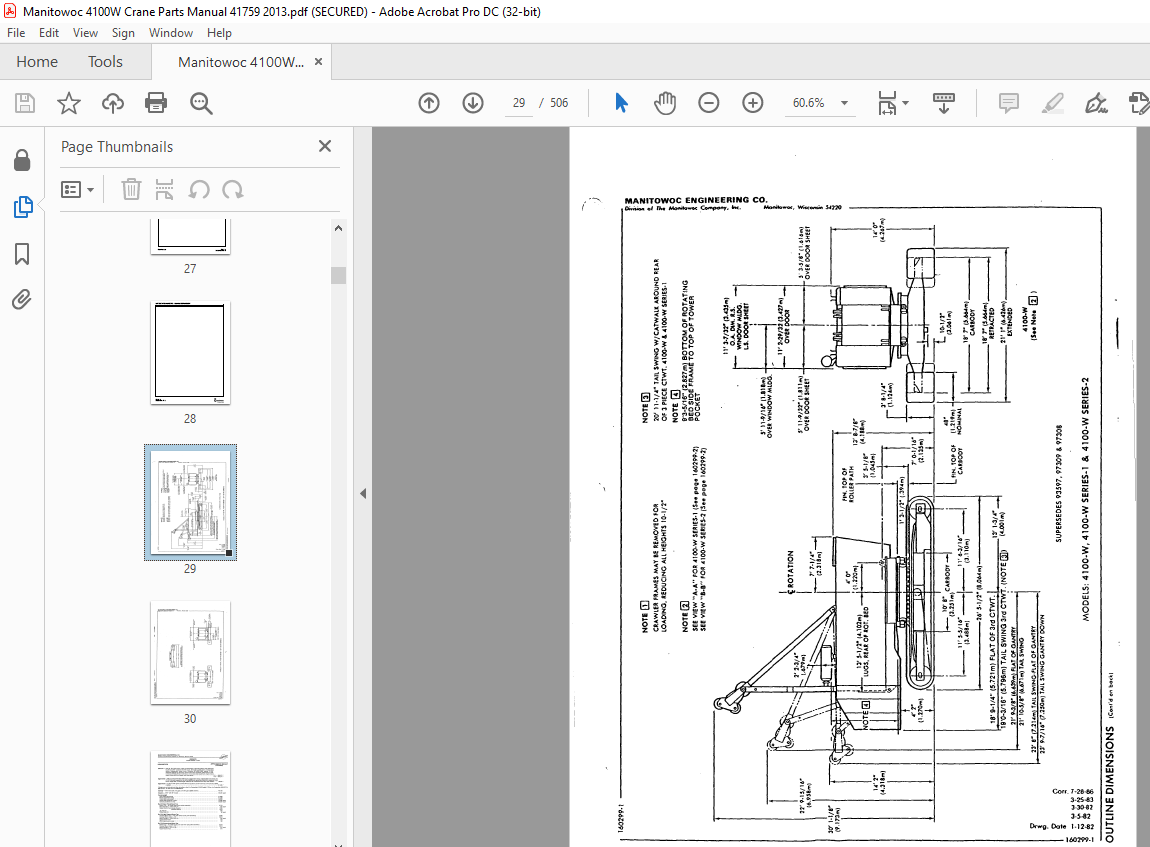Select the Manitowoc 4100W document tab
The width and height of the screenshot is (1150, 847).
click(x=241, y=62)
